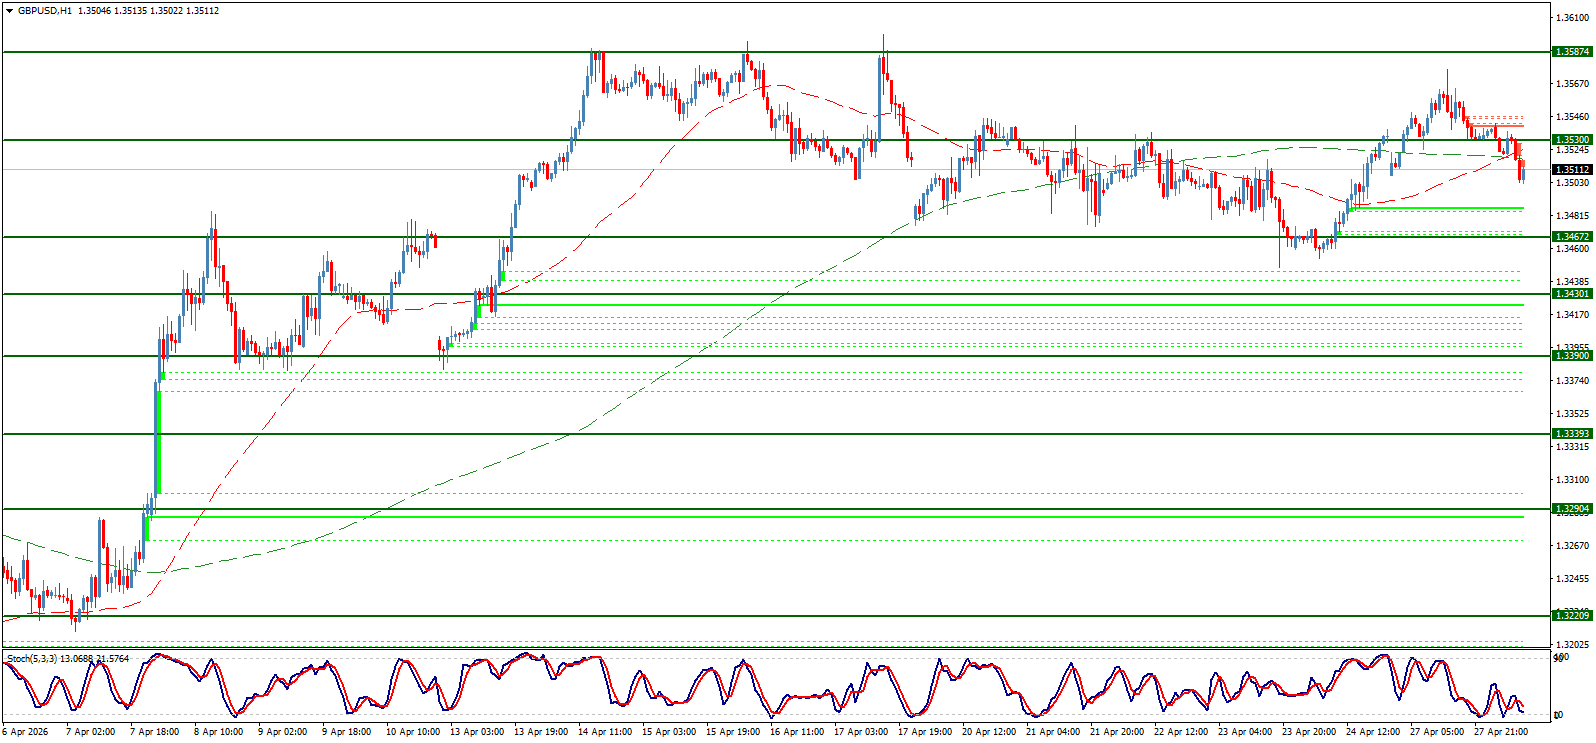The width and height of the screenshot is (1596, 743).
Task: Select the 1.35874 price level tag
Action: pos(1572,52)
